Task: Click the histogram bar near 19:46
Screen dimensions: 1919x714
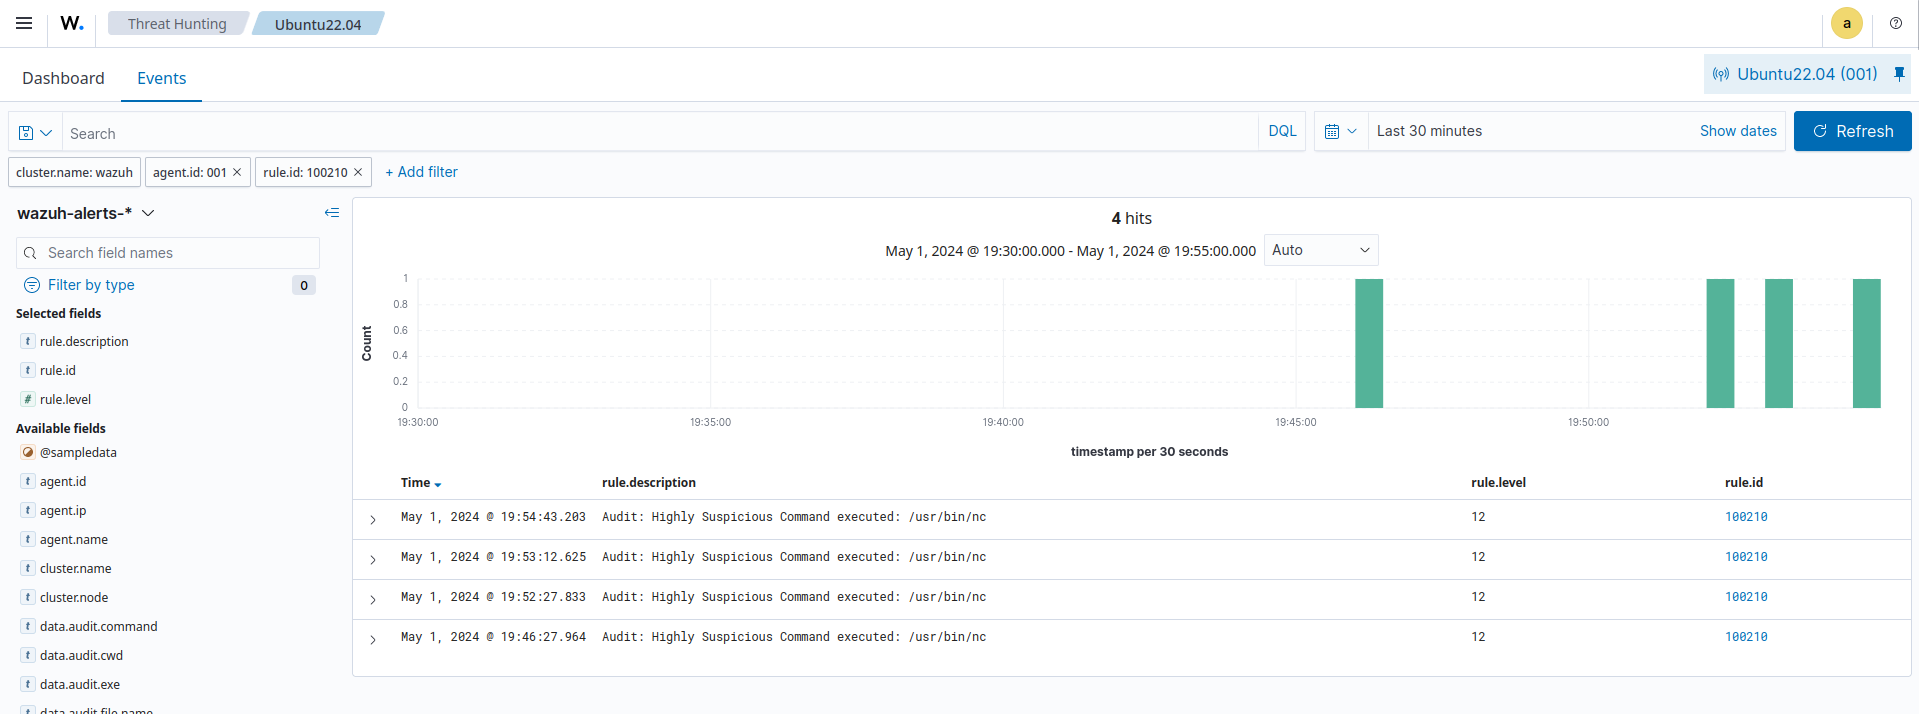Action: [x=1368, y=343]
